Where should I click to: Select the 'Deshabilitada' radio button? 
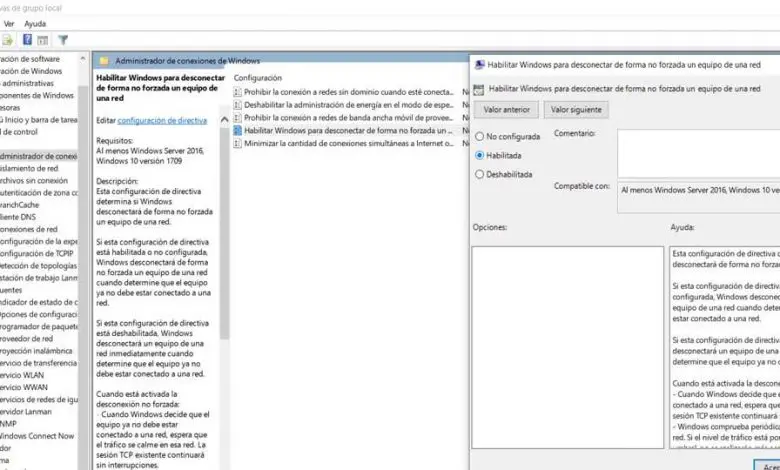(x=480, y=175)
